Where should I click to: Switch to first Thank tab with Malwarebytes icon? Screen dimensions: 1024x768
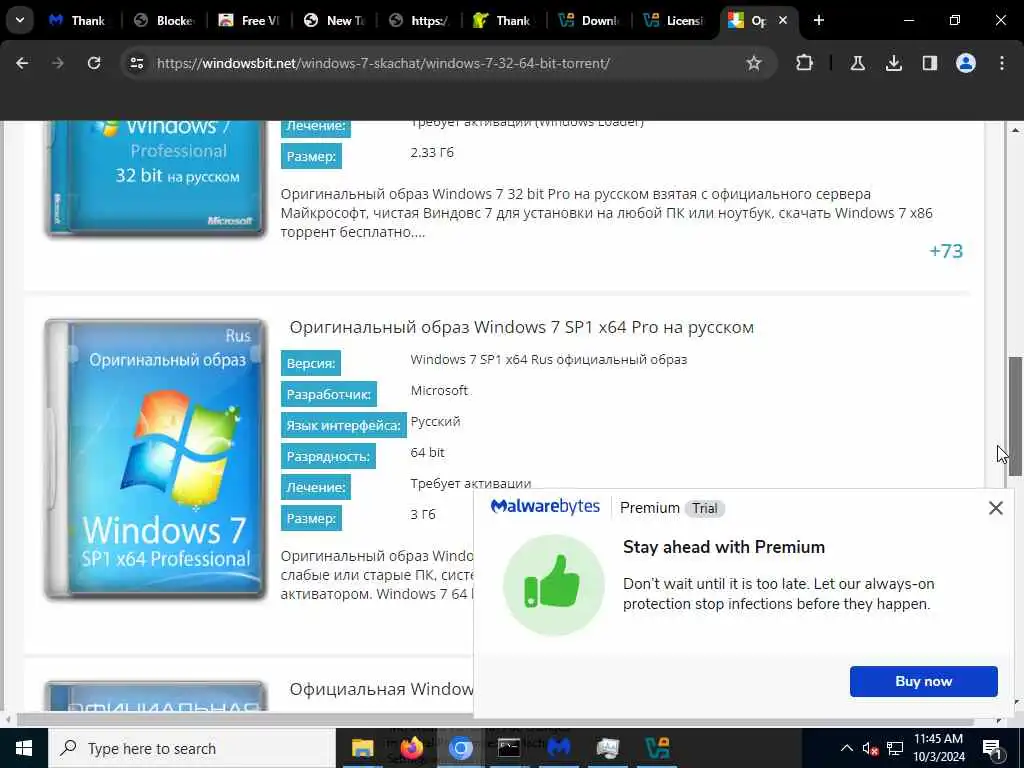point(78,20)
